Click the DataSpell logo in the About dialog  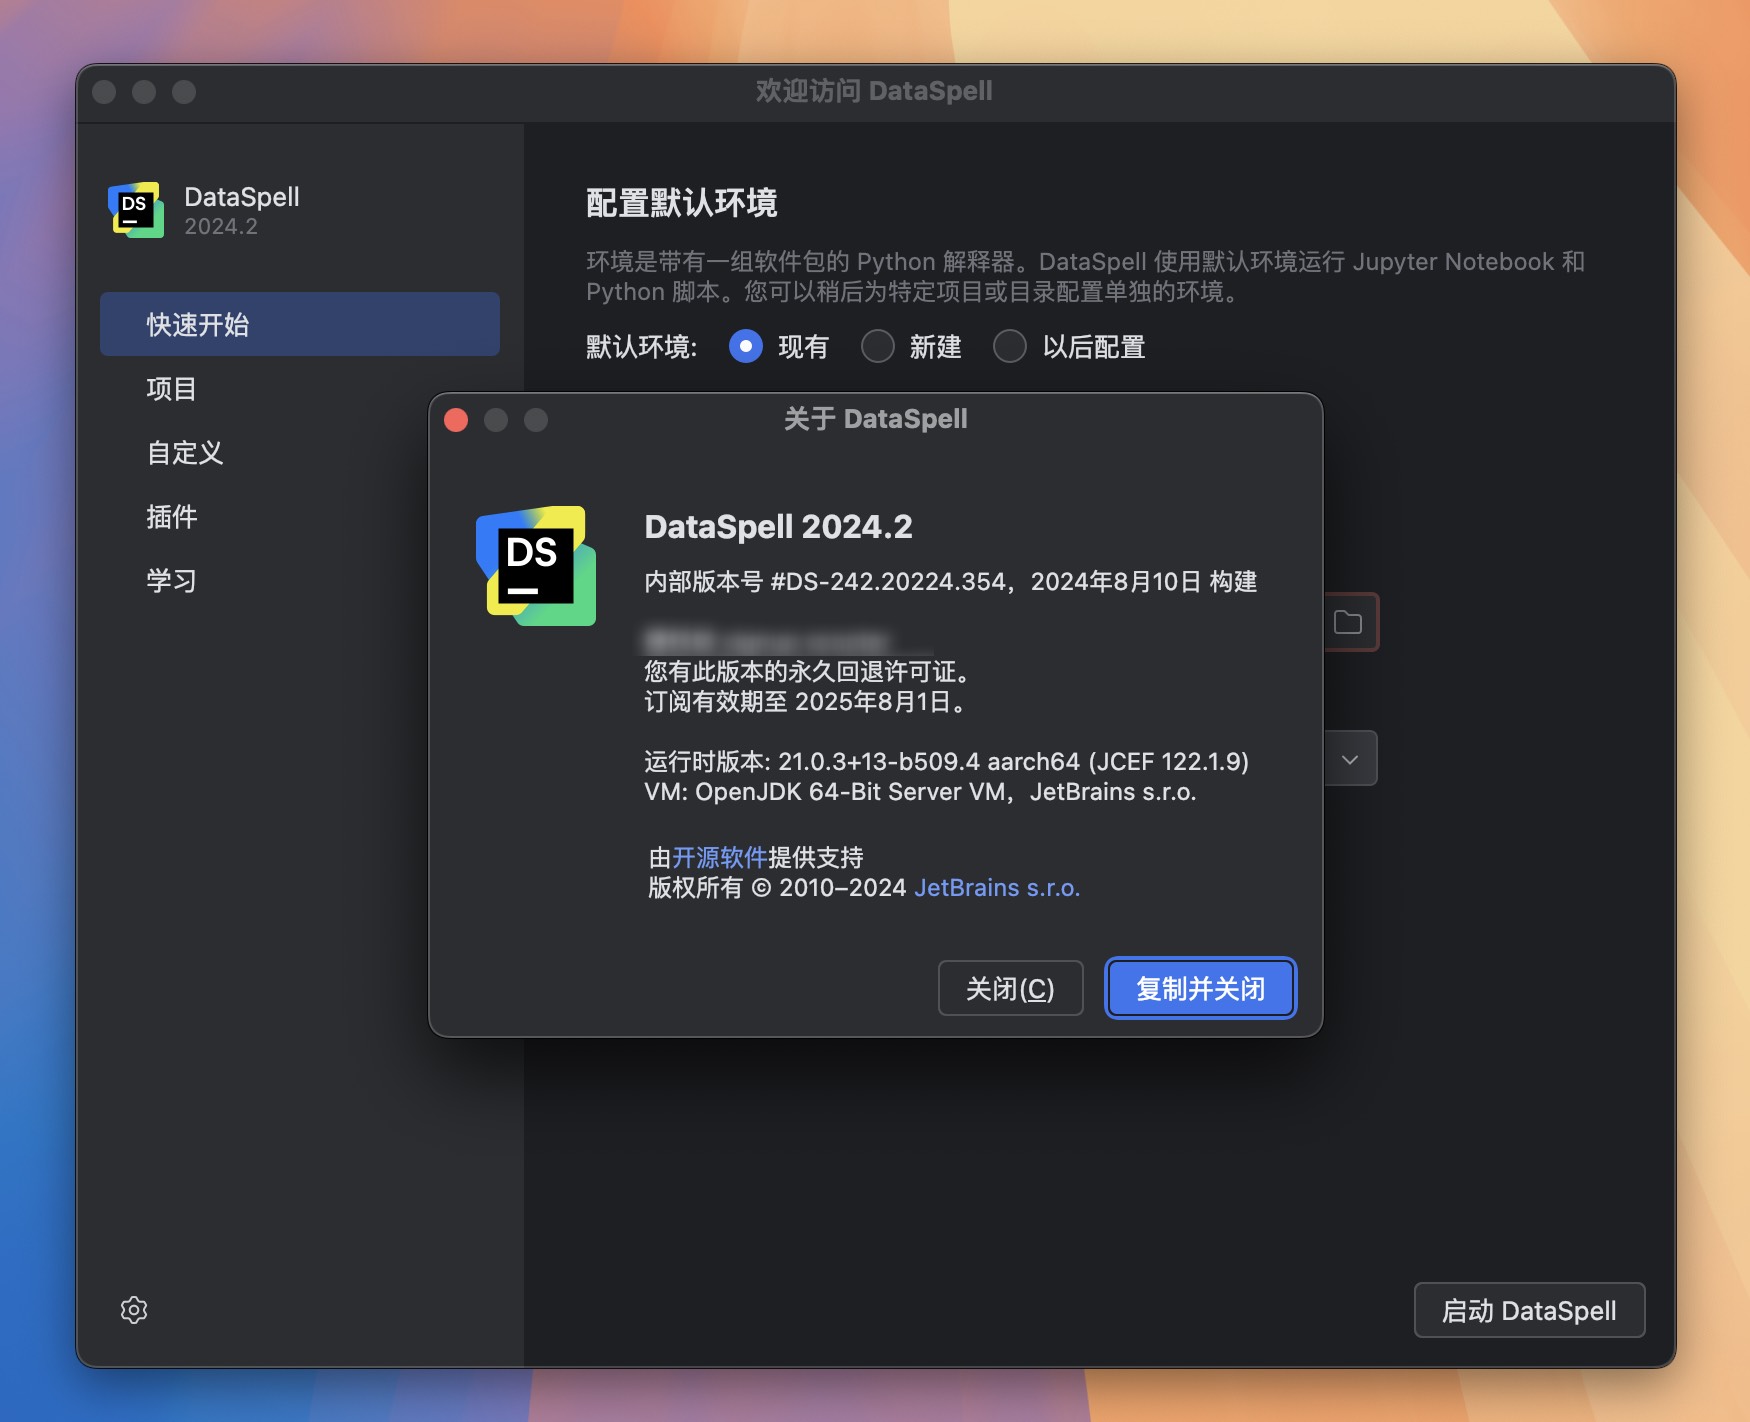pyautogui.click(x=536, y=566)
